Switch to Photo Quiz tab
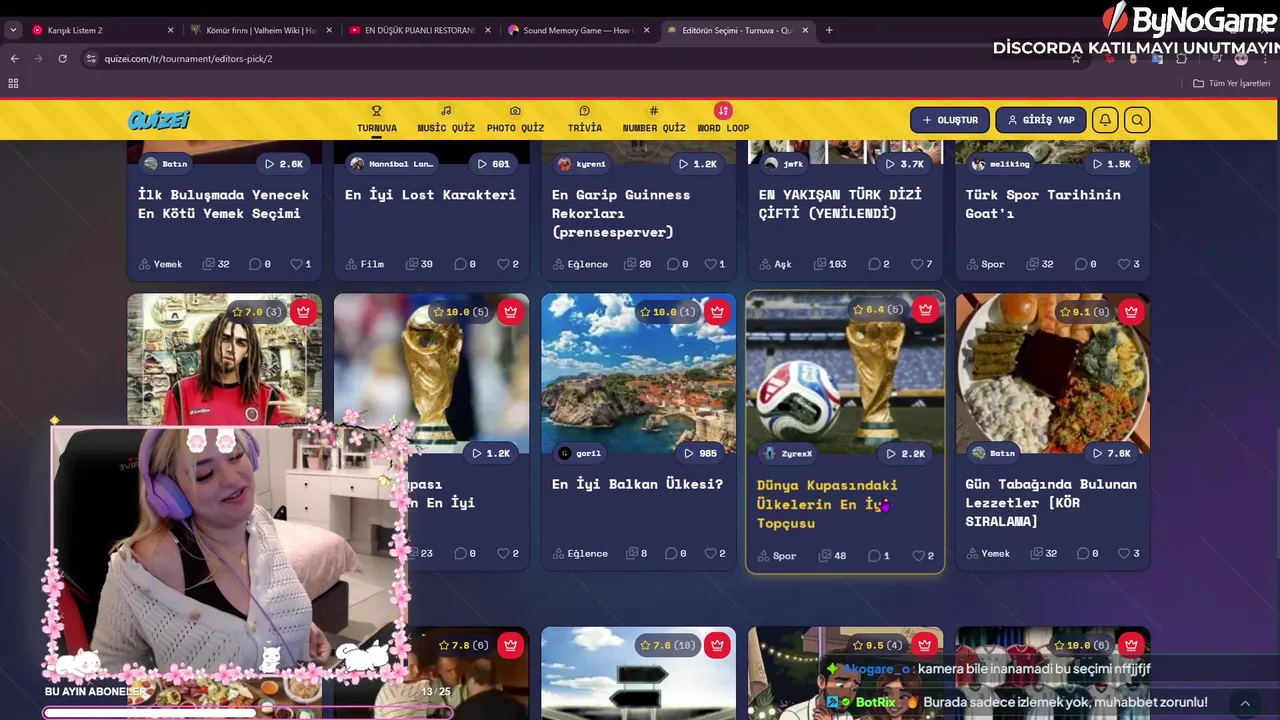The image size is (1280, 720). [515, 119]
